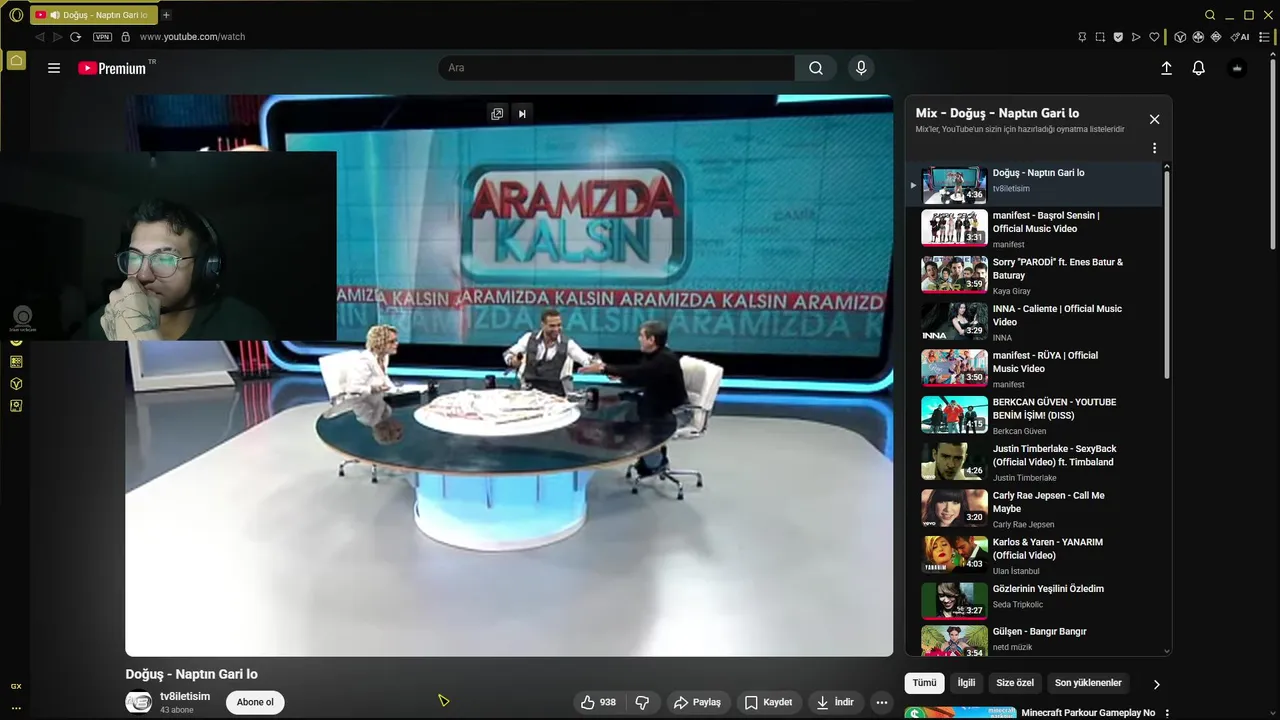
Task: Open the YouTube account avatar menu
Action: click(1237, 68)
